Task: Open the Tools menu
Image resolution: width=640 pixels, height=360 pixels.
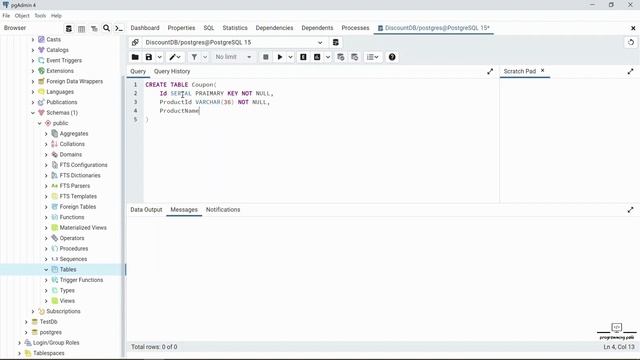Action: [x=40, y=16]
